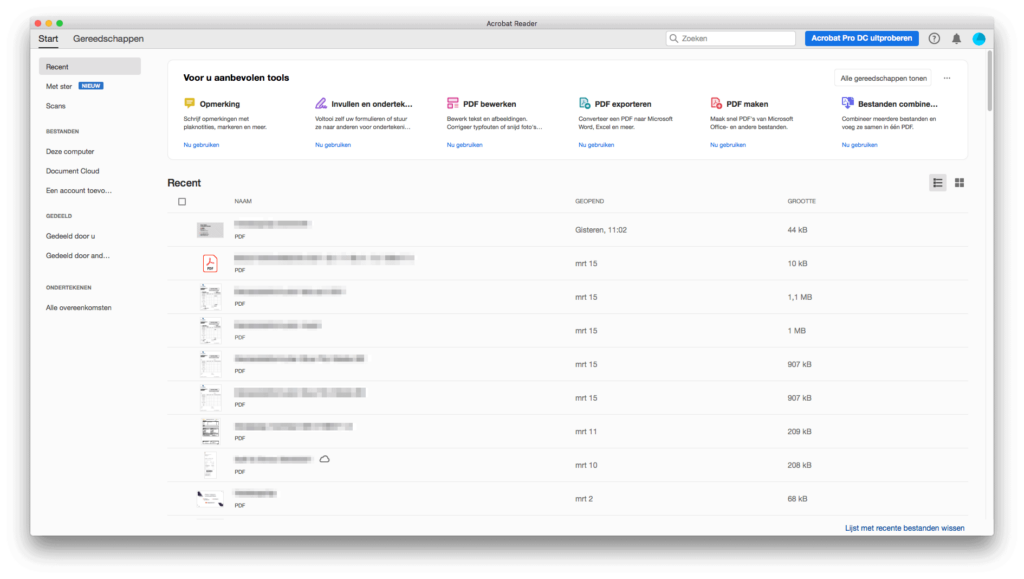This screenshot has width=1024, height=579.
Task: Click the Bestanden combineren tool icon
Action: [x=848, y=103]
